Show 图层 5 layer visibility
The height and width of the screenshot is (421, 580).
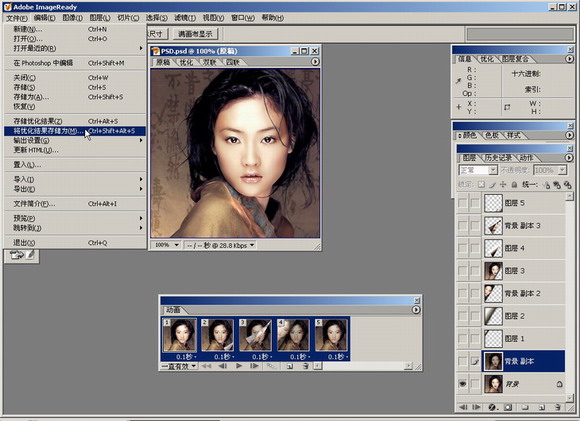(463, 203)
